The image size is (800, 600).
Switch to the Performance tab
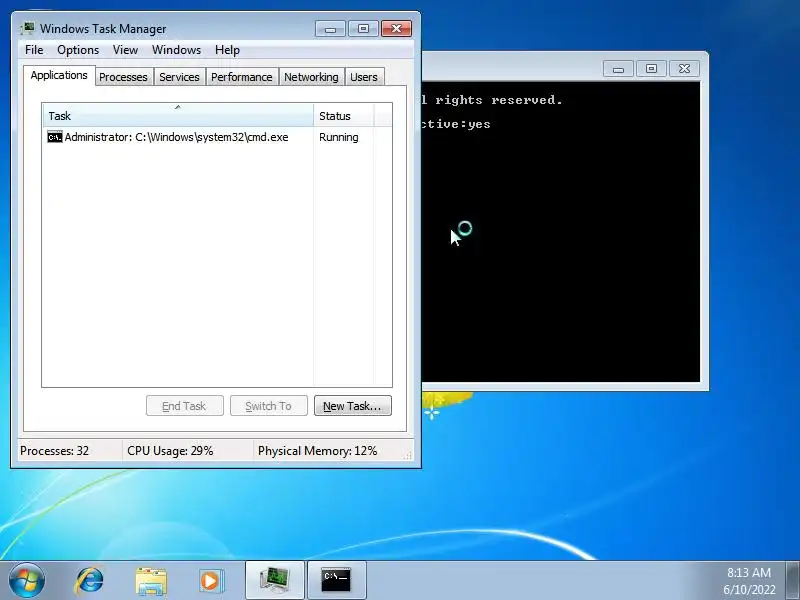tap(242, 77)
